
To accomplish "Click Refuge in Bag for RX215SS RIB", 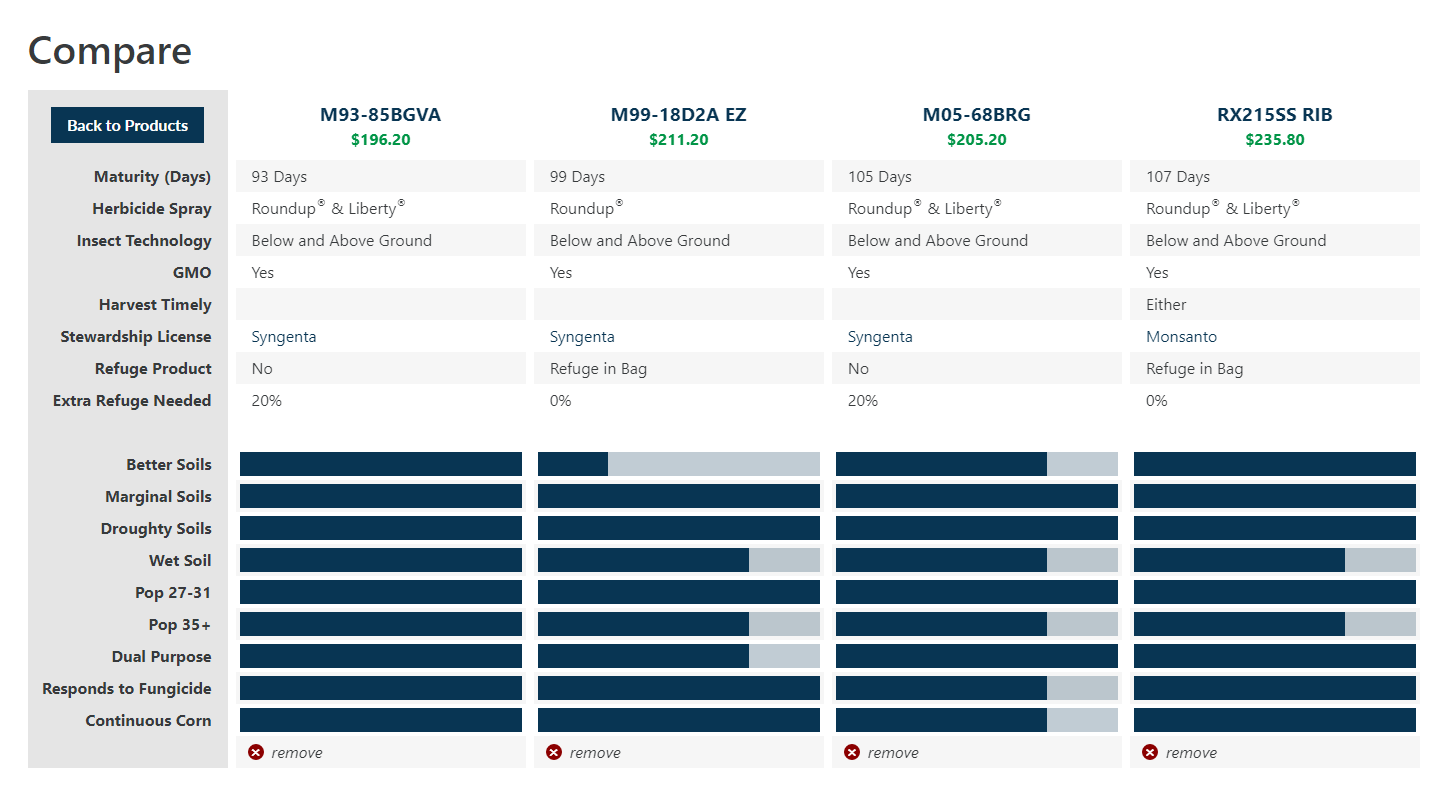I will [x=1194, y=369].
